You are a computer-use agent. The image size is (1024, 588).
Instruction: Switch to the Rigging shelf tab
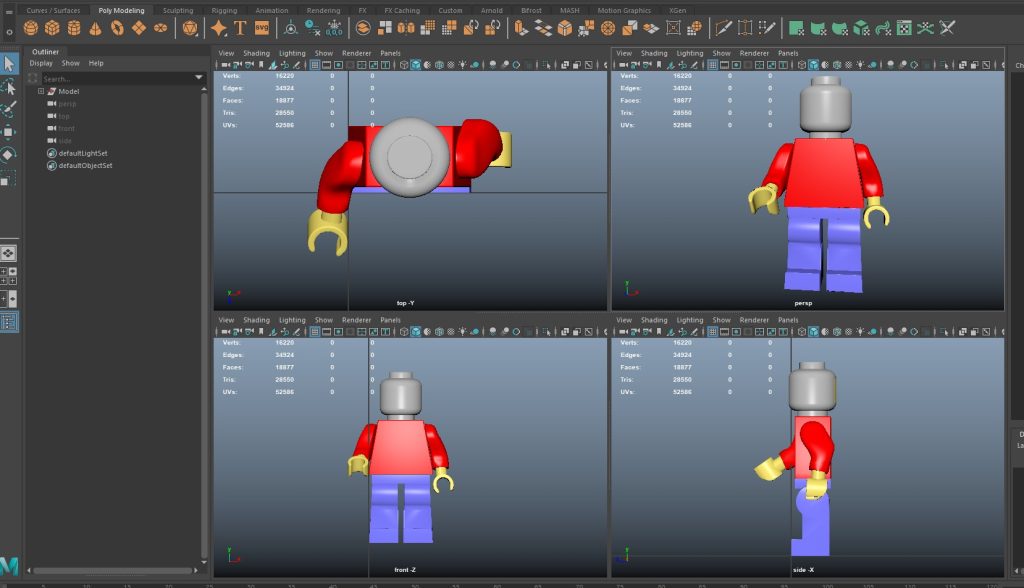click(x=224, y=10)
